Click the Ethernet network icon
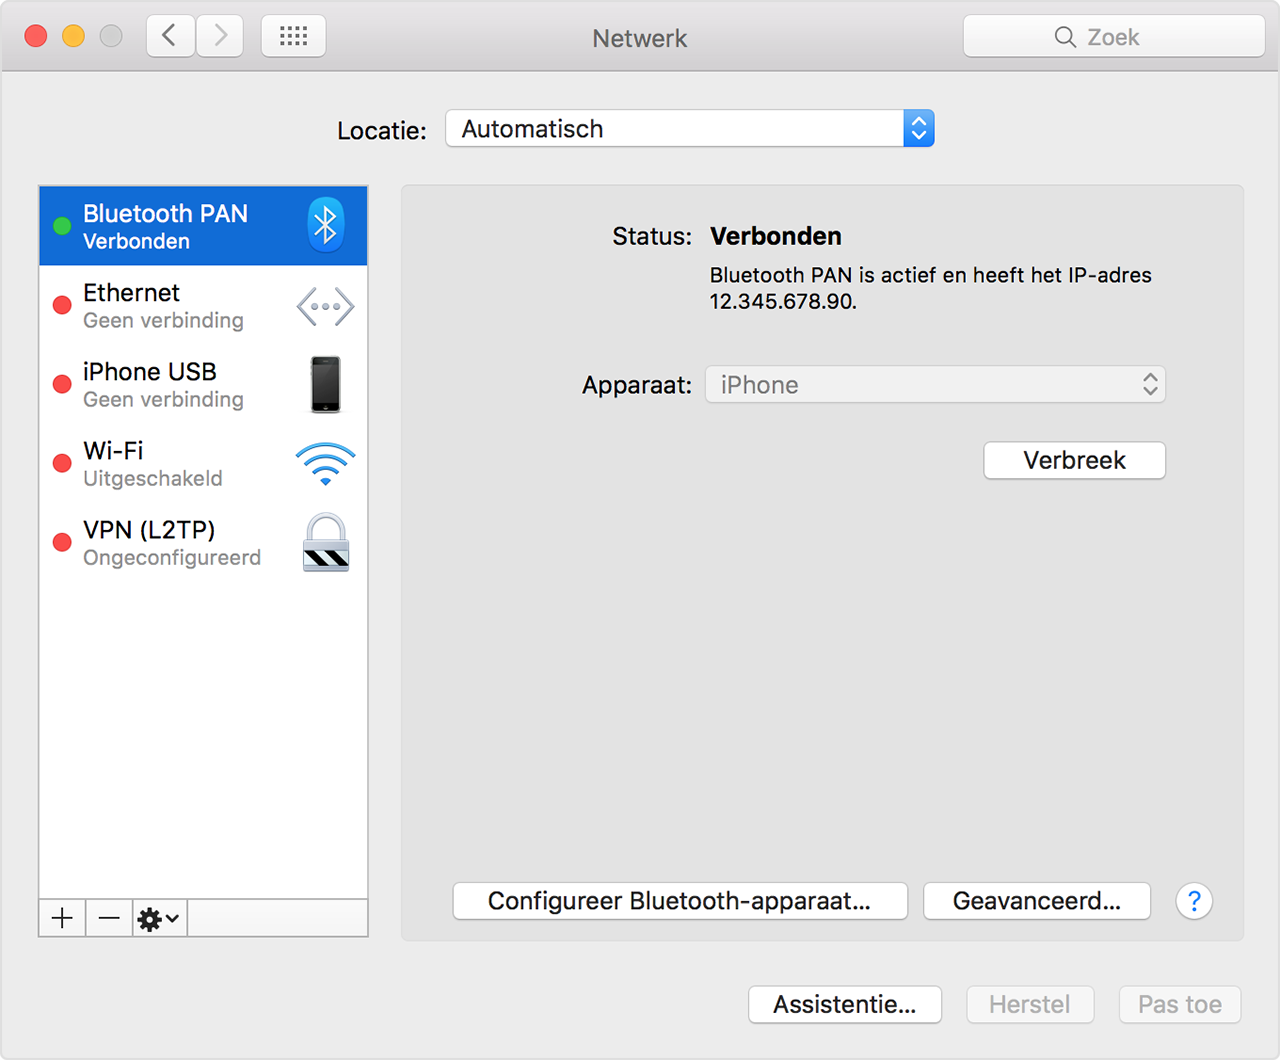This screenshot has width=1280, height=1060. tap(325, 305)
